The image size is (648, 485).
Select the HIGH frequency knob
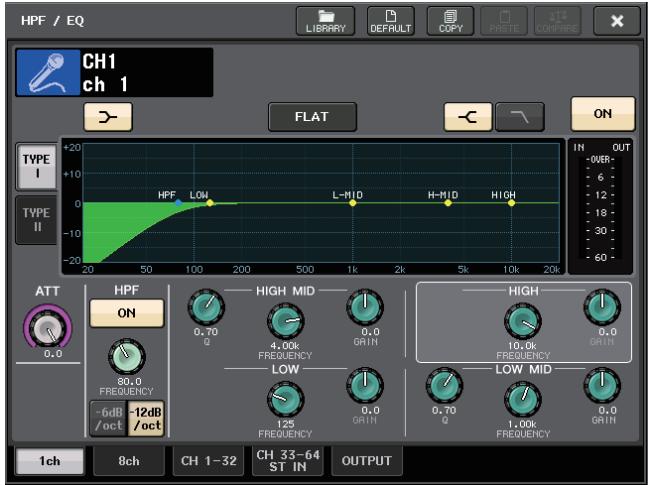[x=523, y=321]
